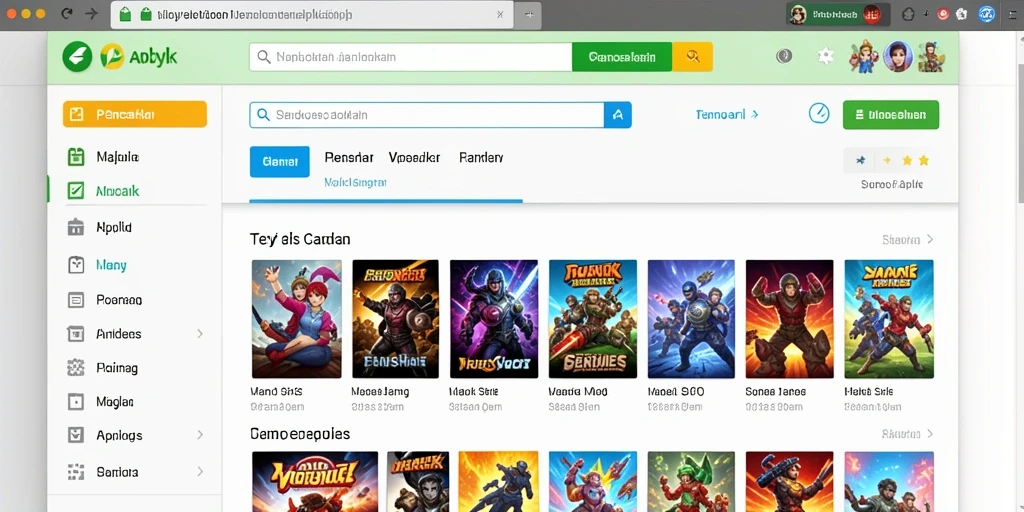Open the Maick Srile game thumbnail
This screenshot has width=1024, height=512.
[889, 319]
